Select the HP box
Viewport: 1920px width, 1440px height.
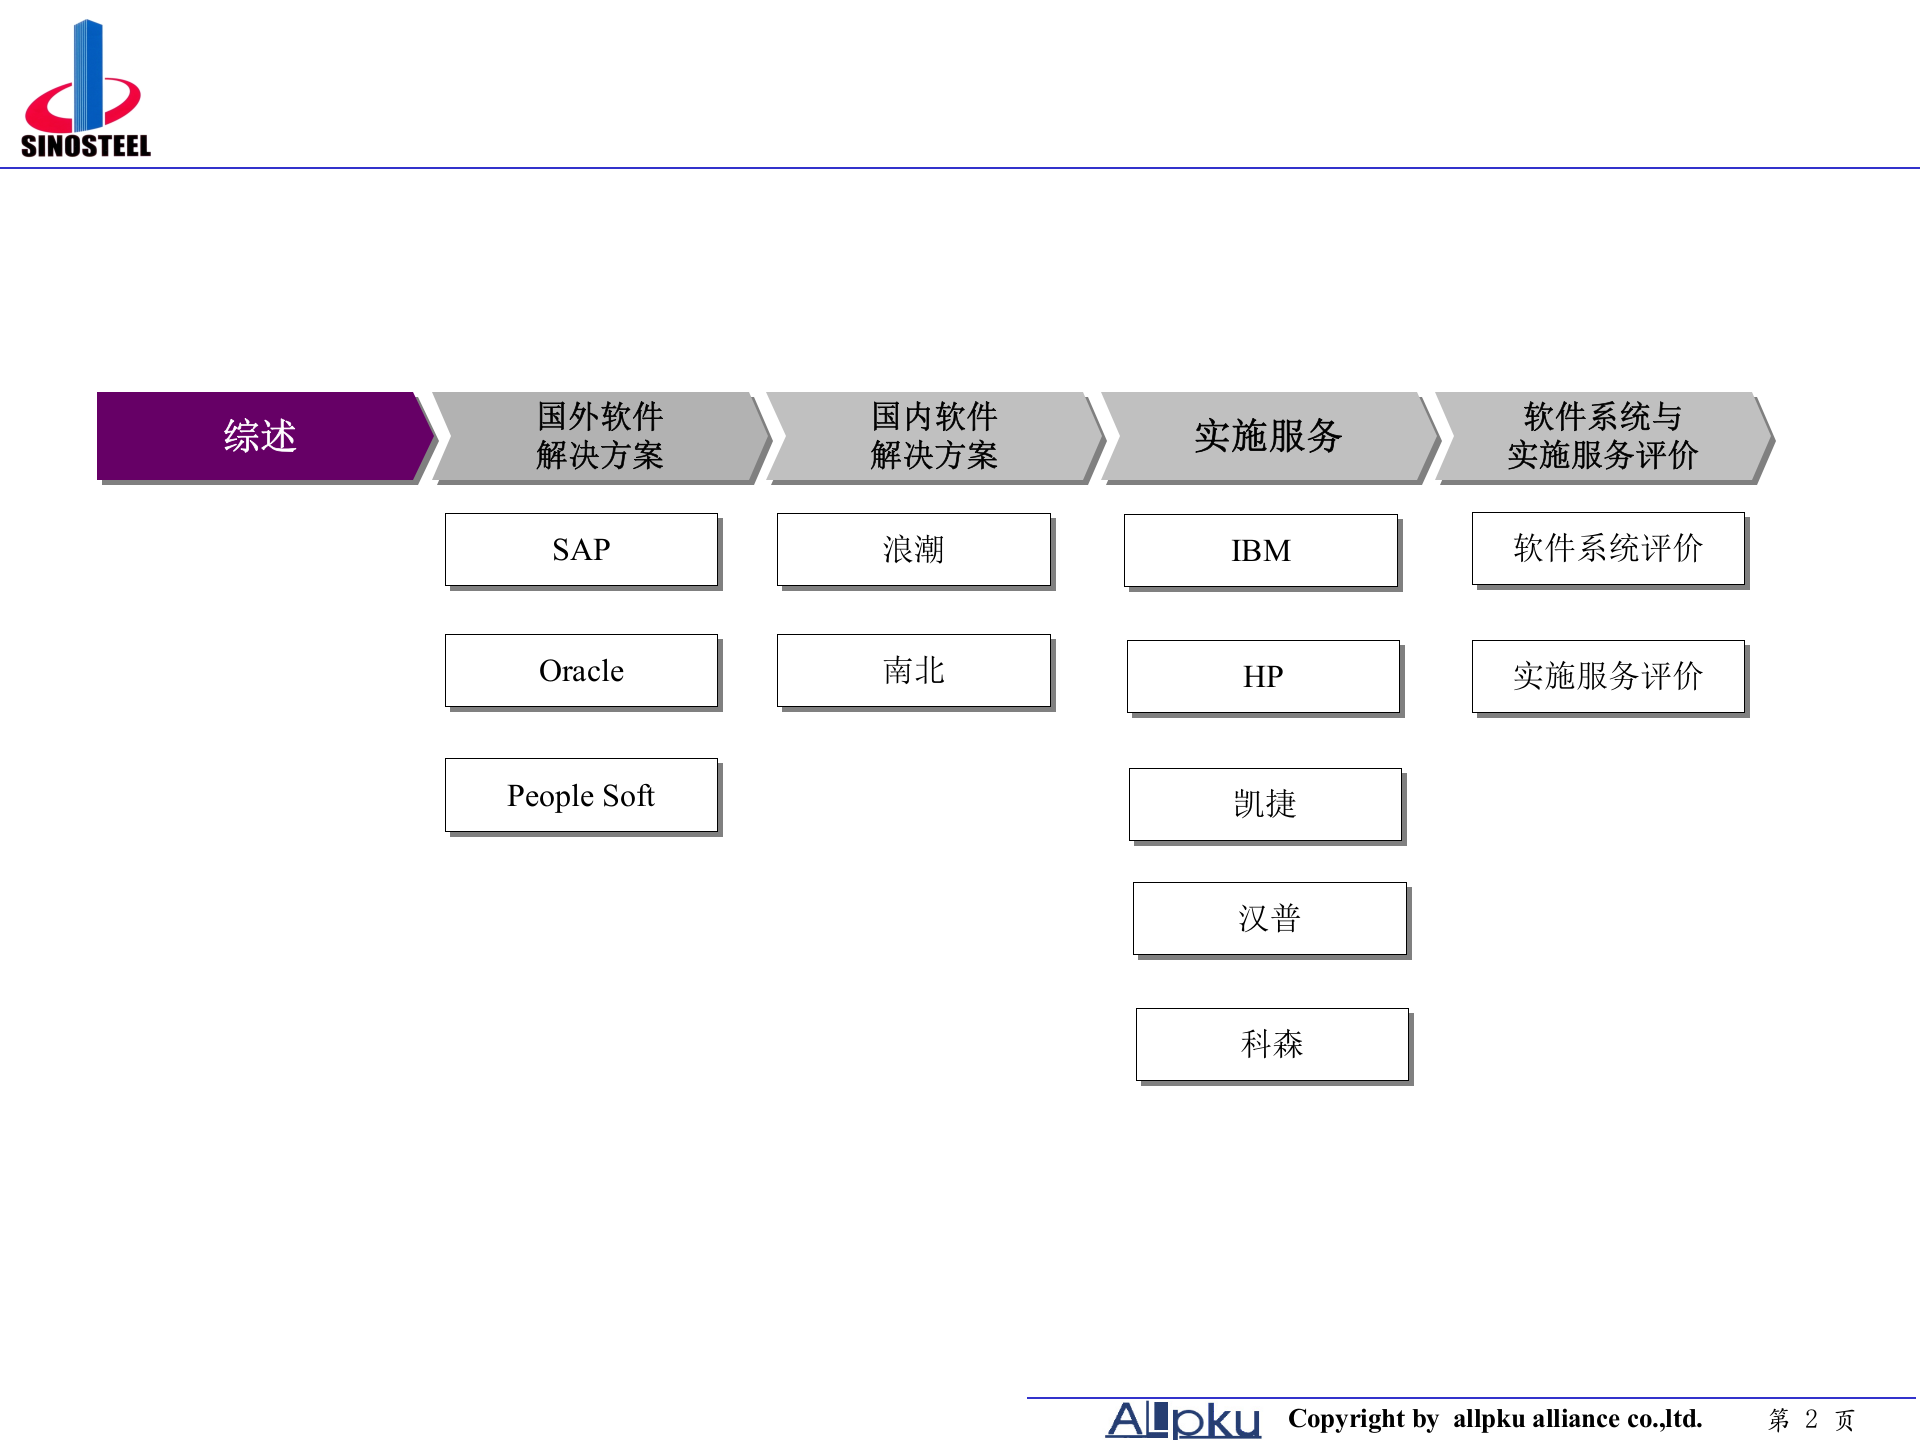pos(1263,676)
